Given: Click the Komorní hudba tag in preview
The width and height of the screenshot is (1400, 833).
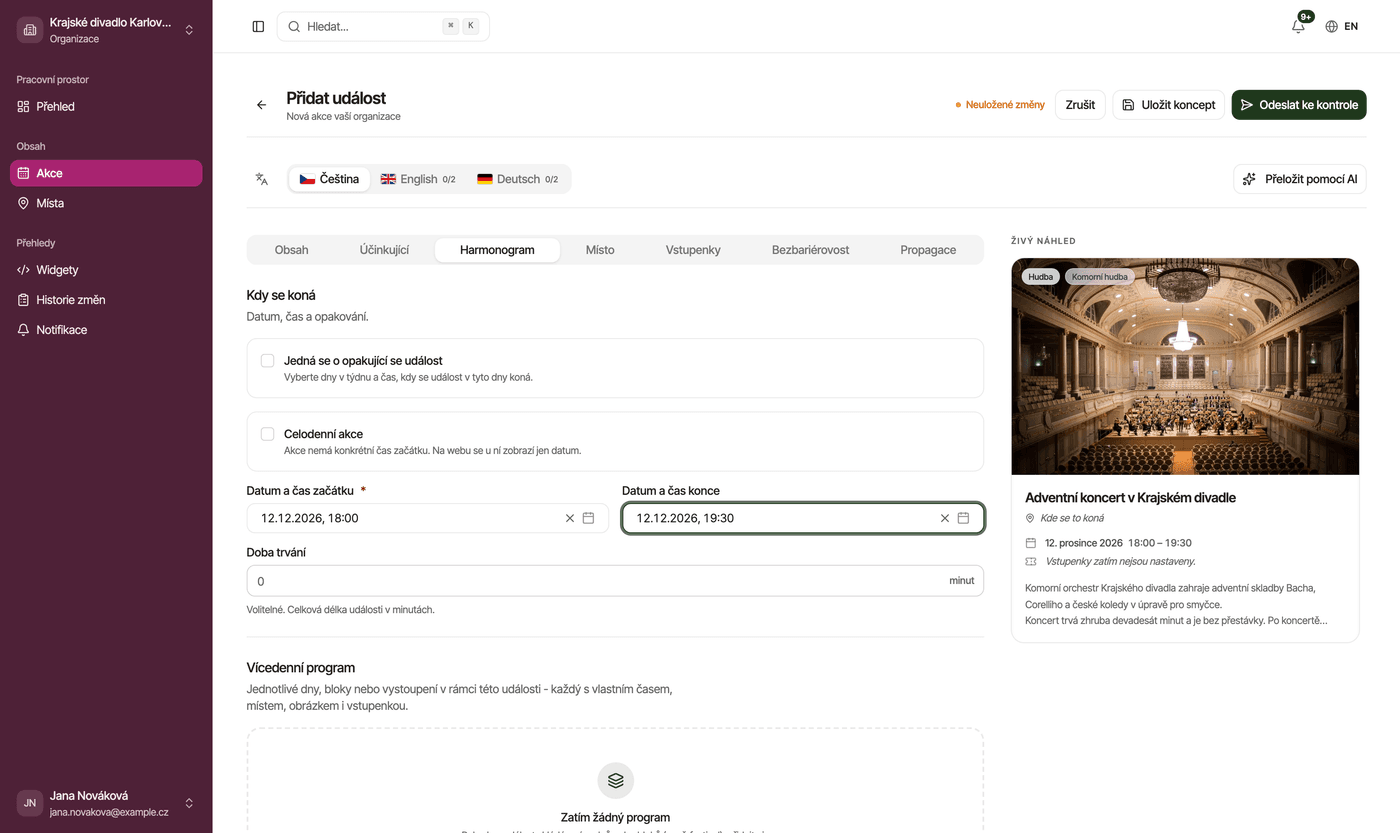Looking at the screenshot, I should (x=1100, y=277).
